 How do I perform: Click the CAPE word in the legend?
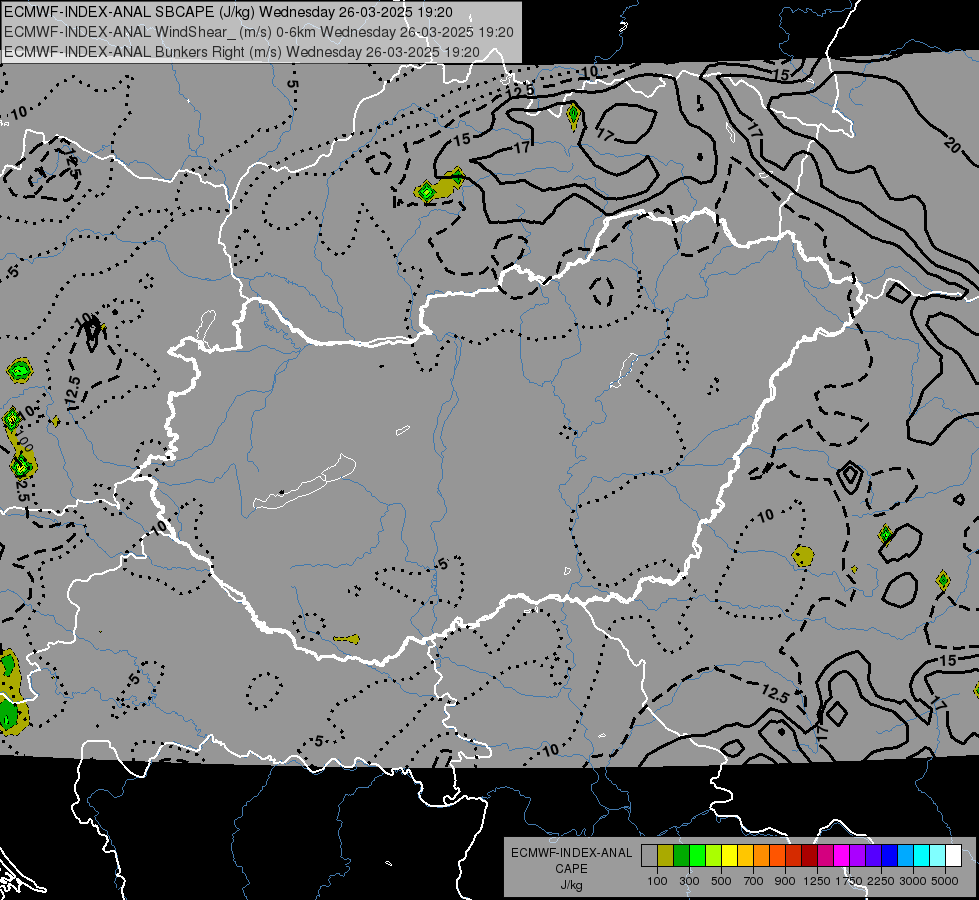coord(571,869)
